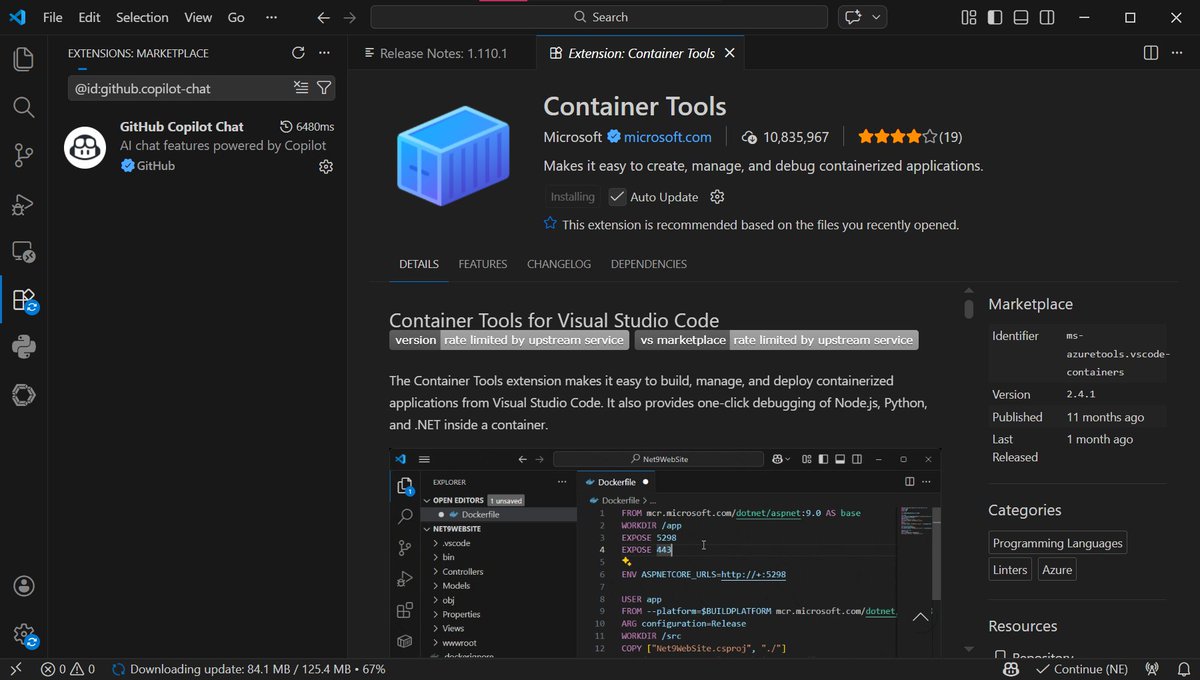Switch to the DEPENDENCIES tab
The height and width of the screenshot is (680, 1200).
(649, 264)
